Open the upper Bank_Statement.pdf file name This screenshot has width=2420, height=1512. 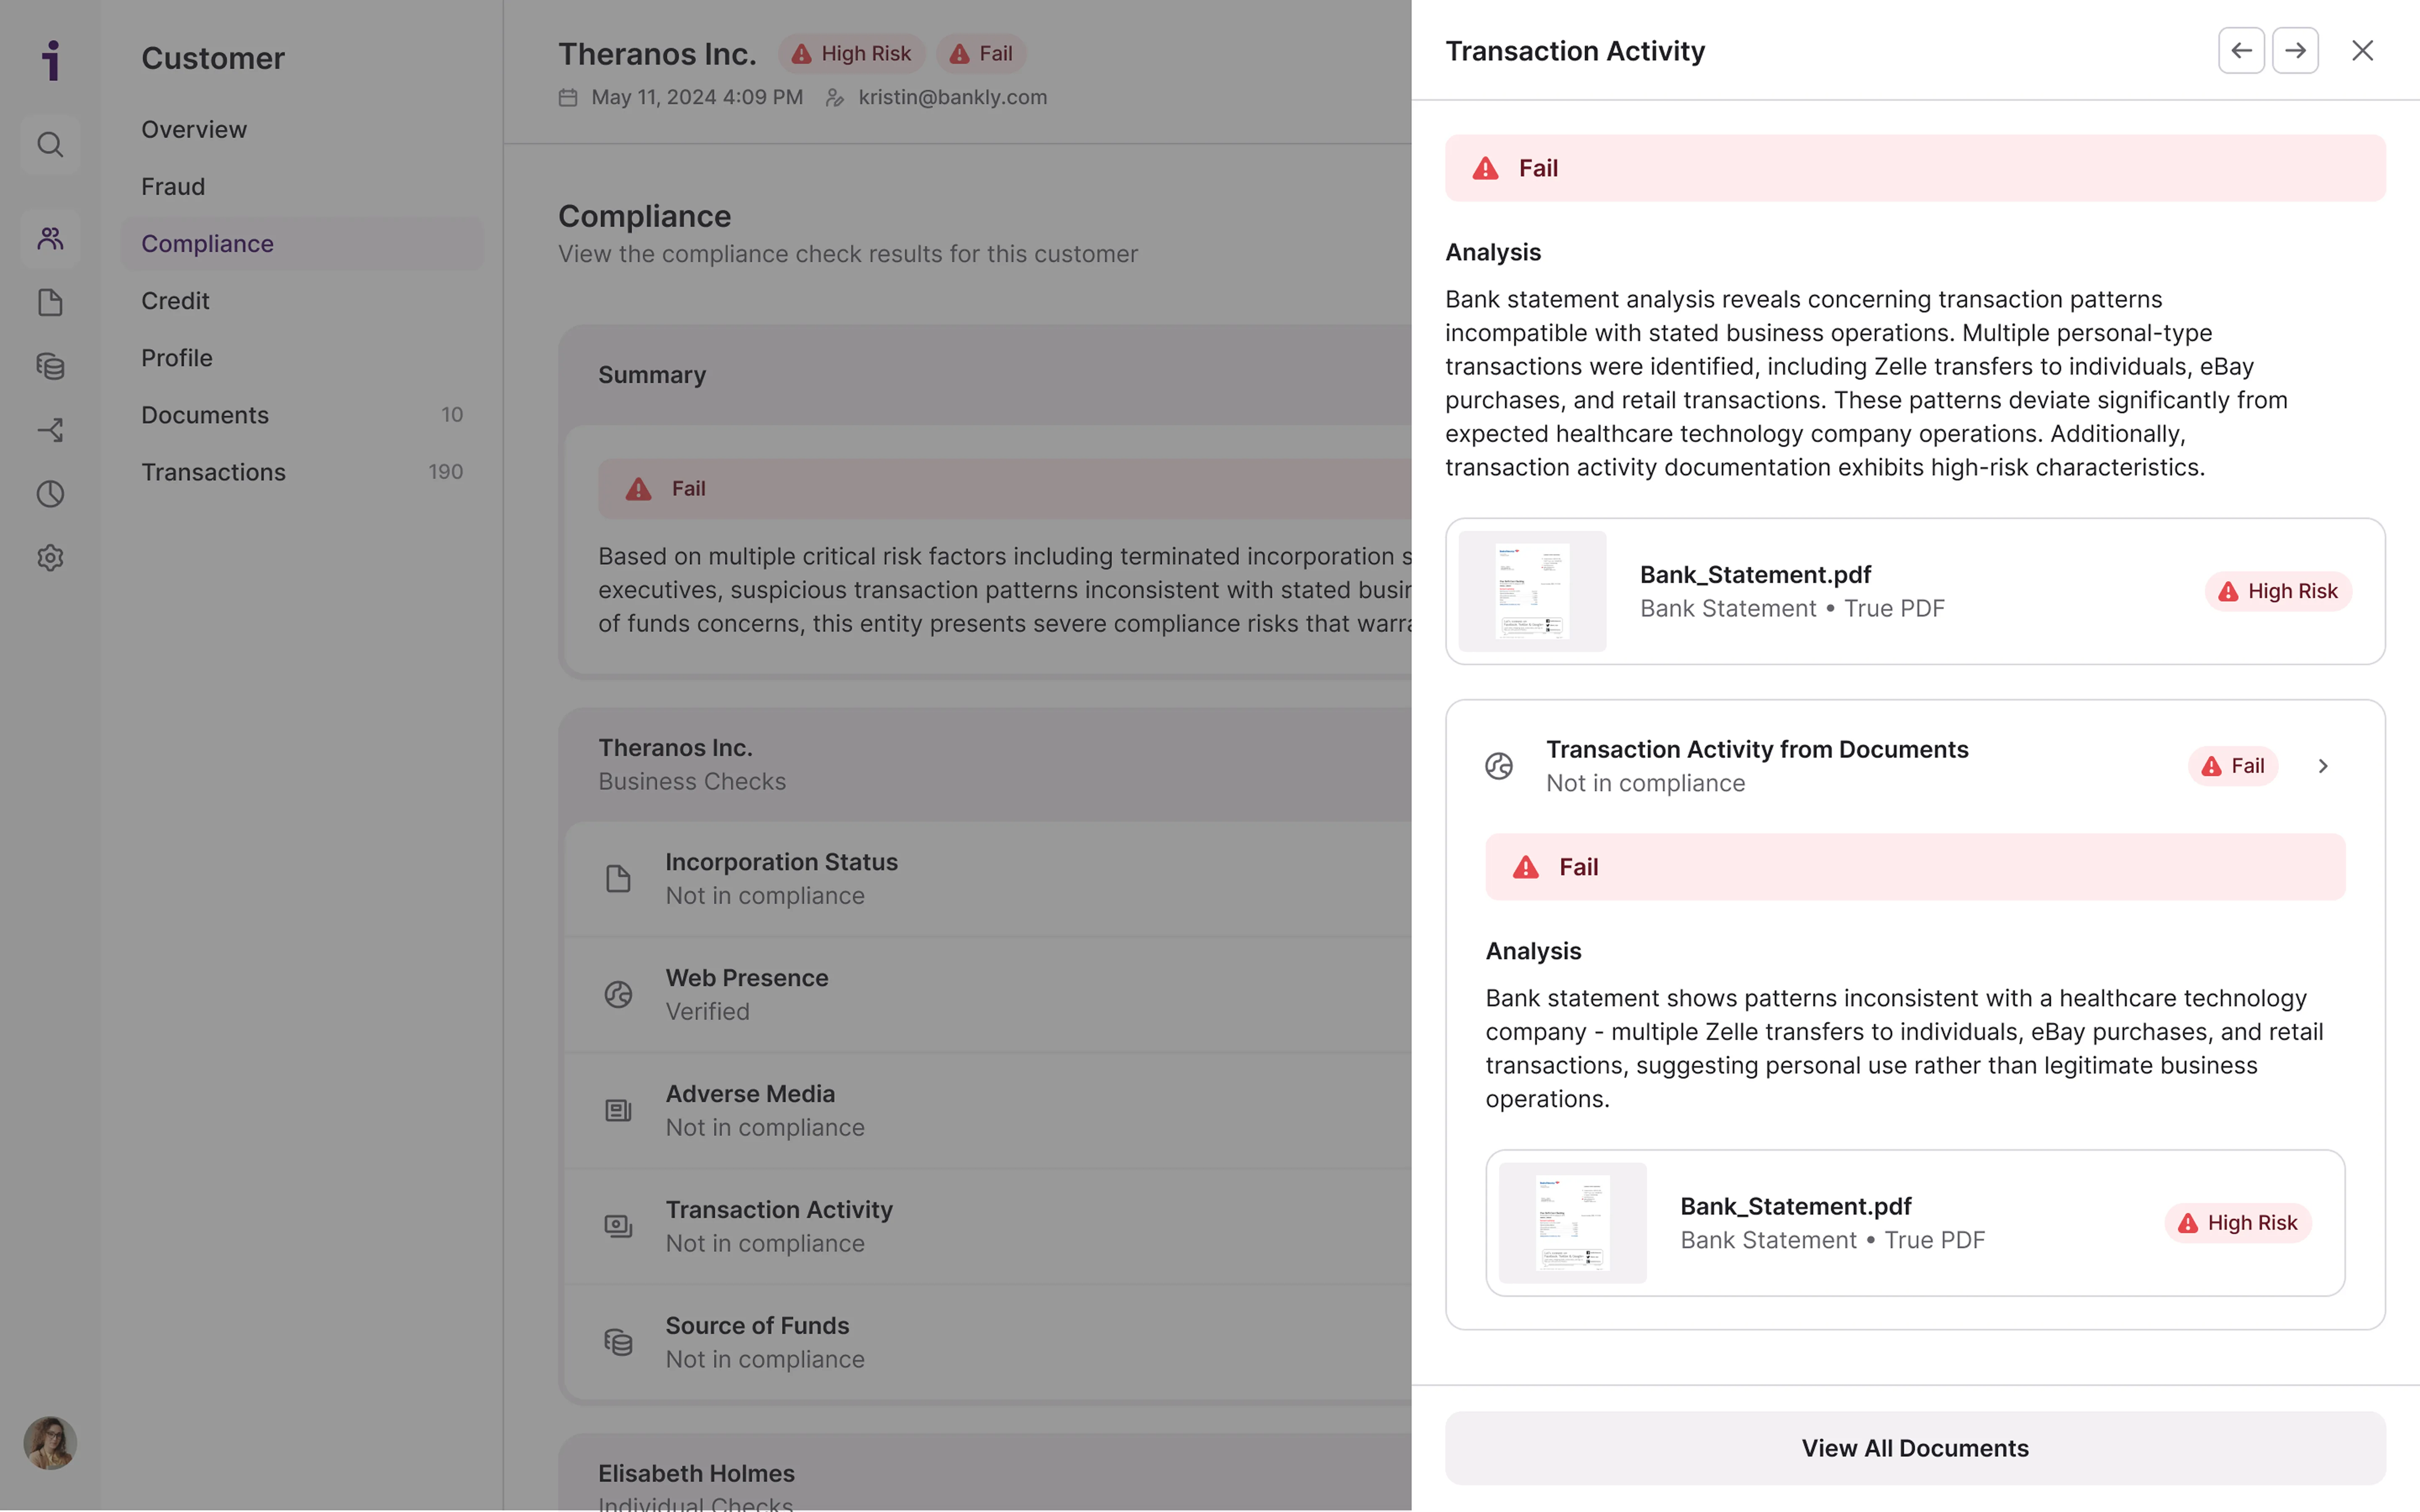pos(1755,574)
